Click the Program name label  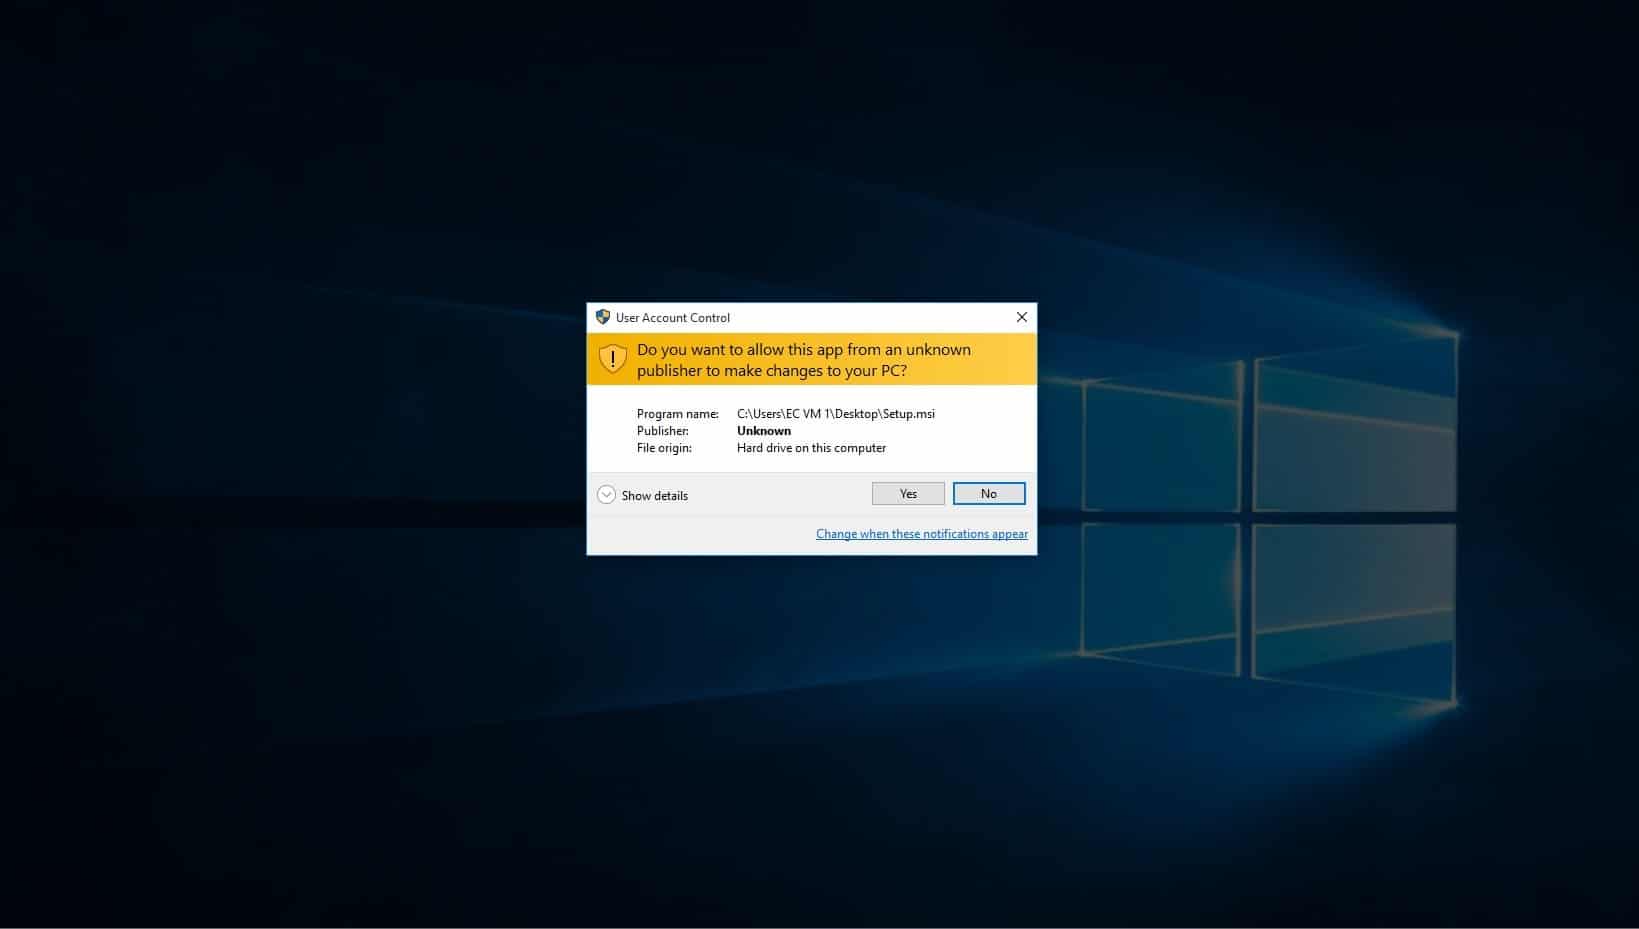pos(677,414)
